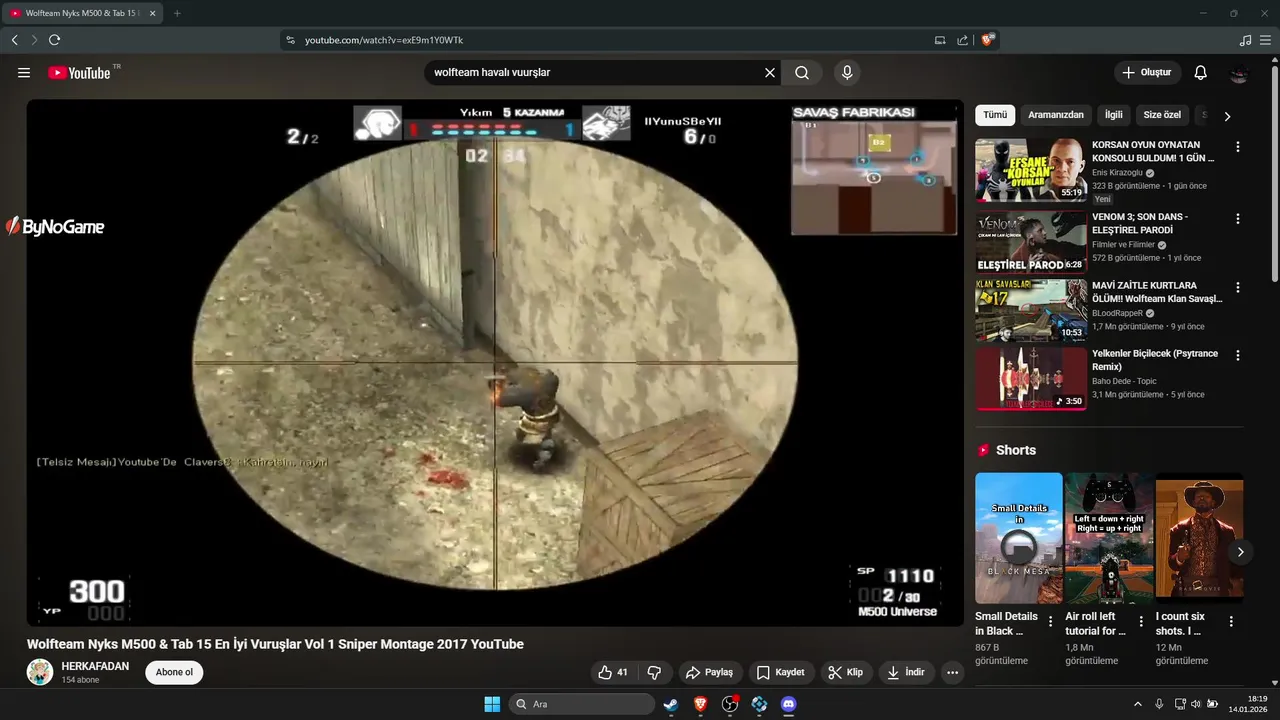
Task: Click the magnifier search button
Action: 802,73
